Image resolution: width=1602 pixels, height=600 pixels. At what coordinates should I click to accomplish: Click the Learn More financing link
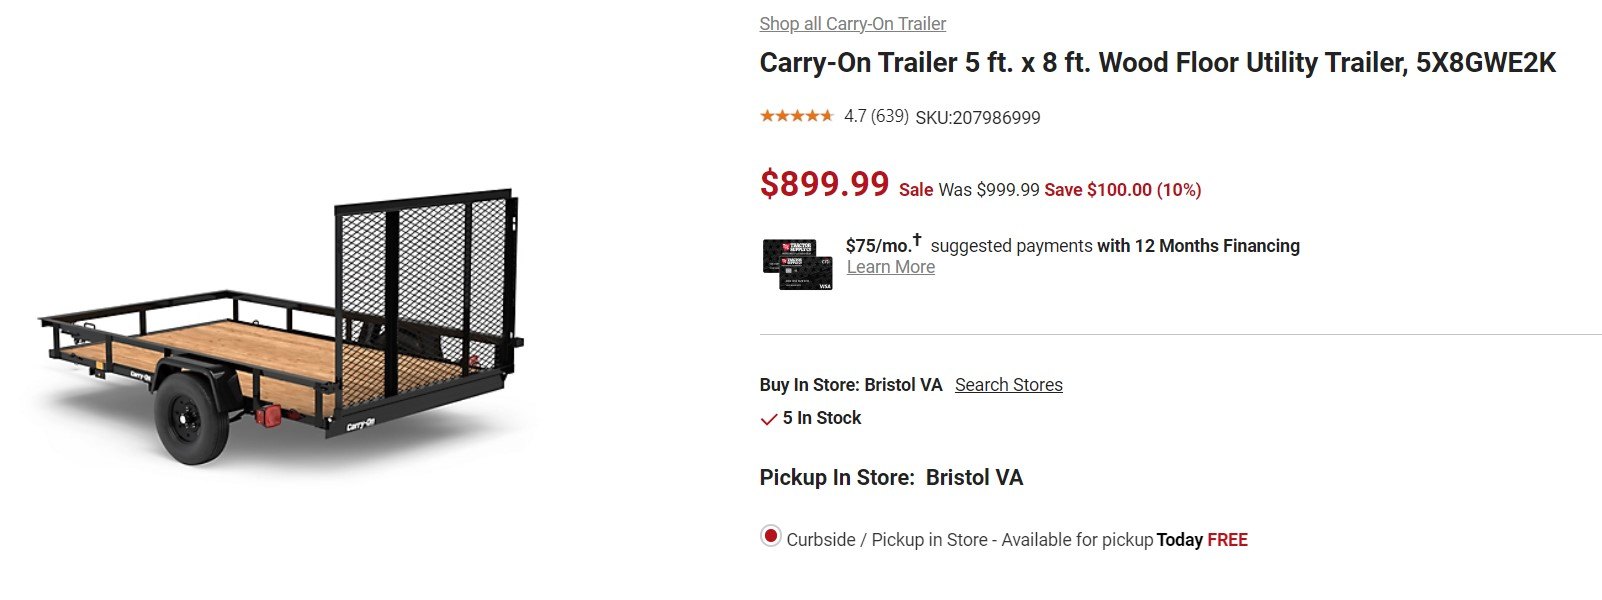(890, 267)
